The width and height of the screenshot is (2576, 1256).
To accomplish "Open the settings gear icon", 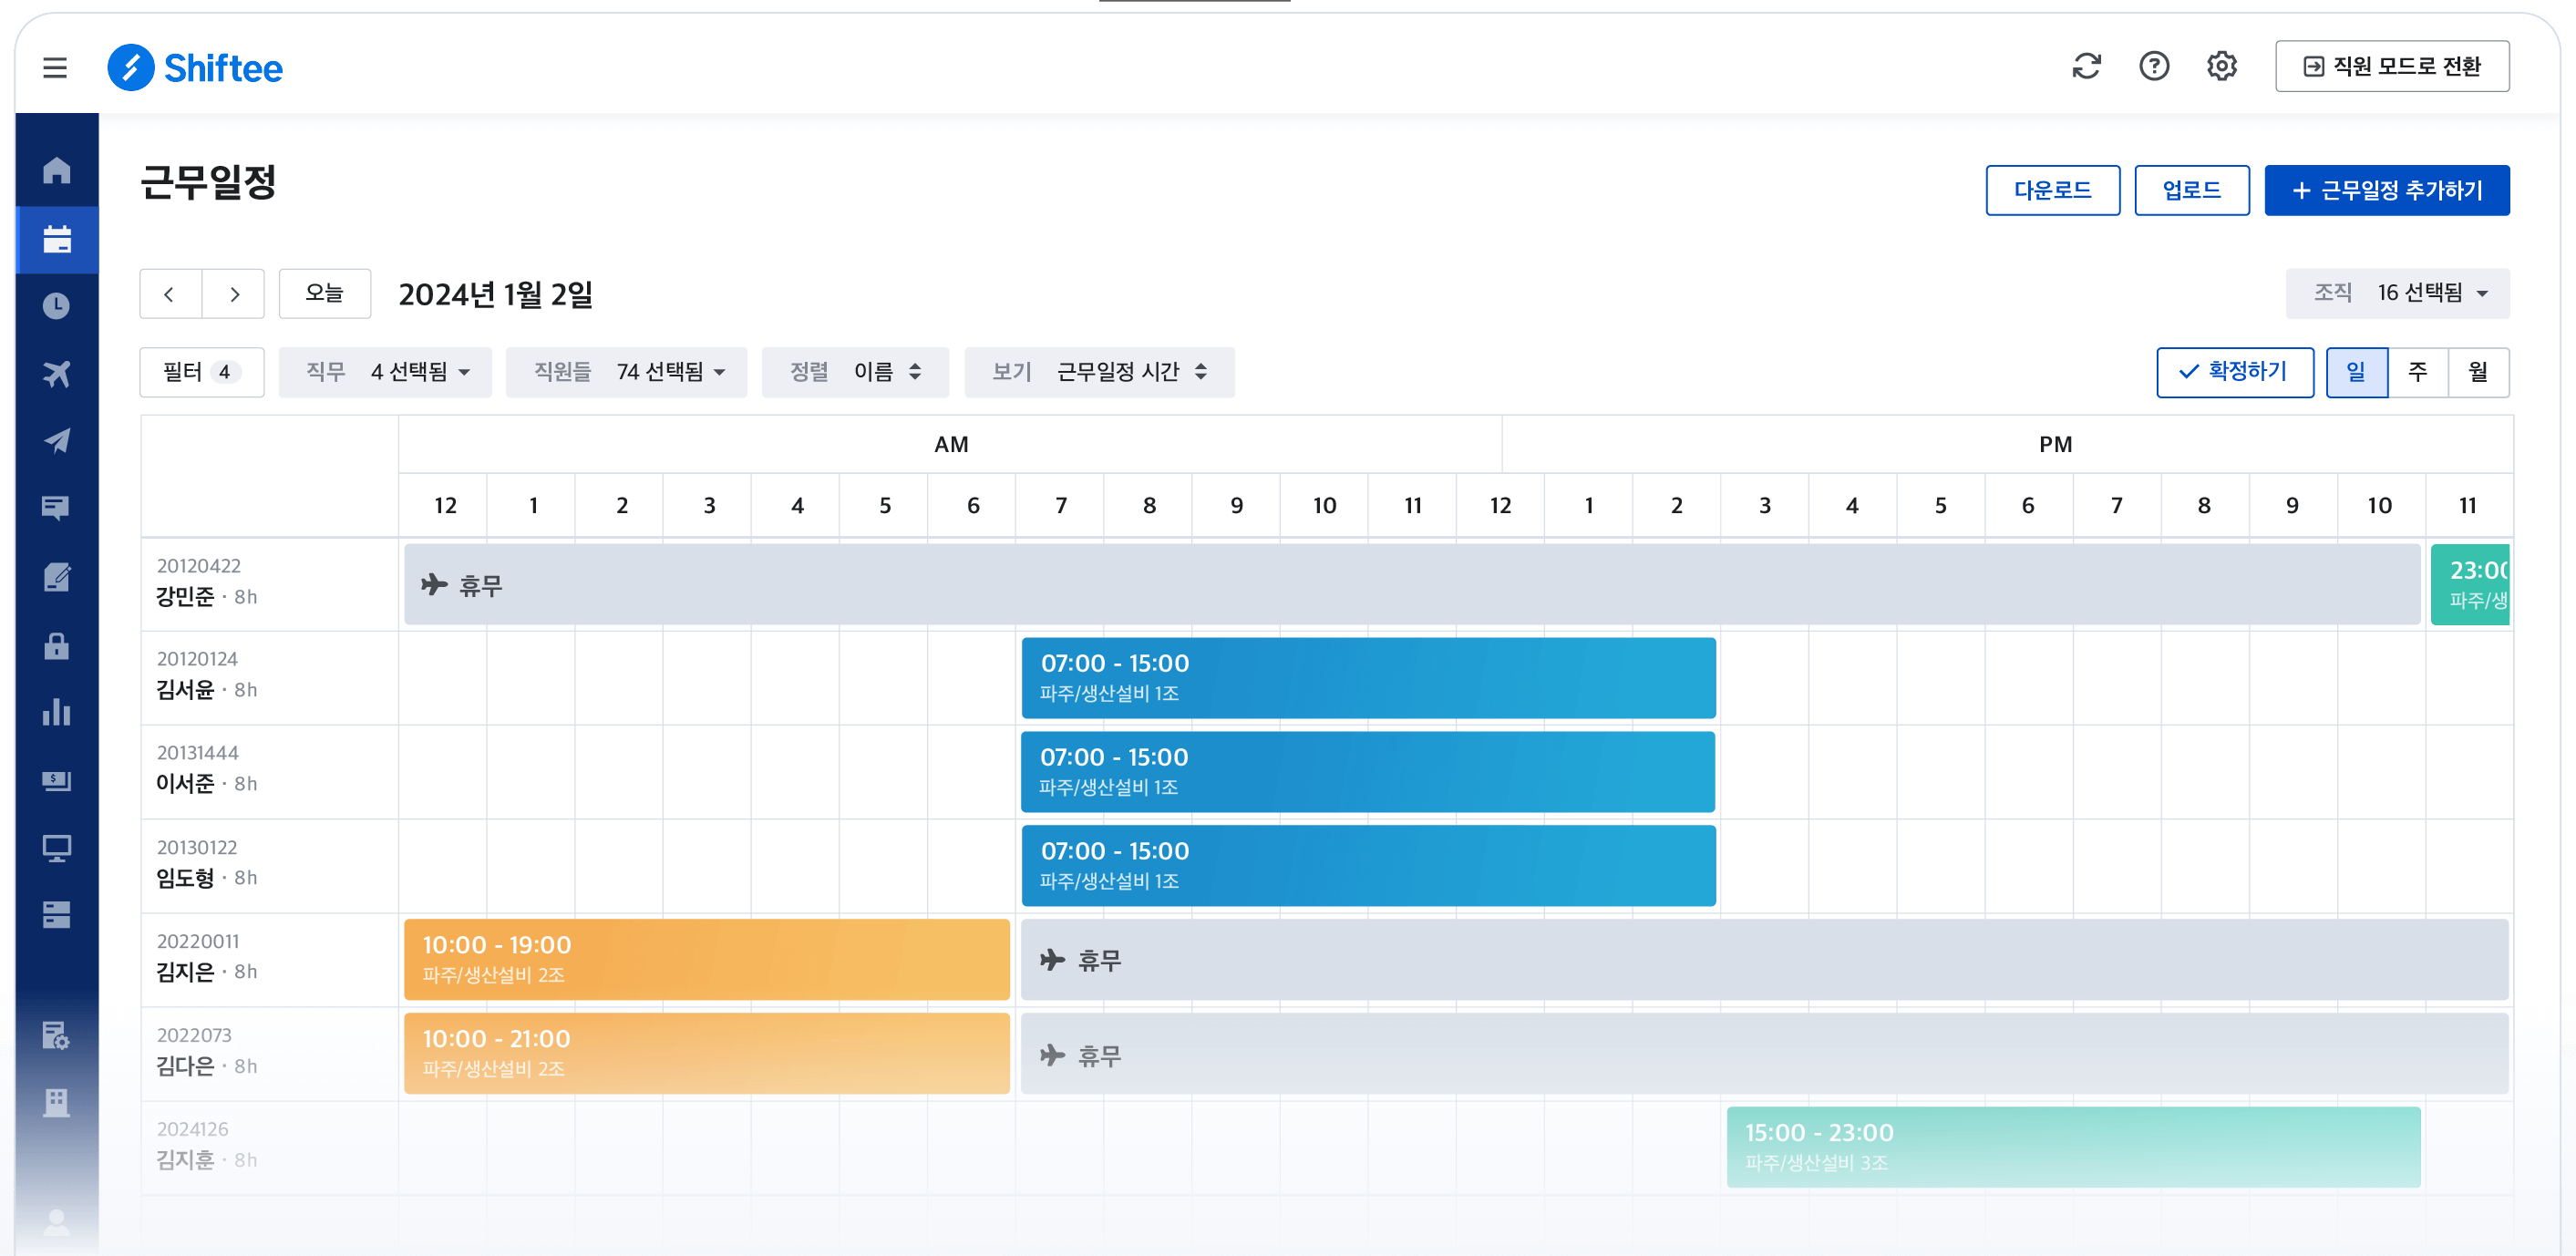I will [x=2221, y=66].
